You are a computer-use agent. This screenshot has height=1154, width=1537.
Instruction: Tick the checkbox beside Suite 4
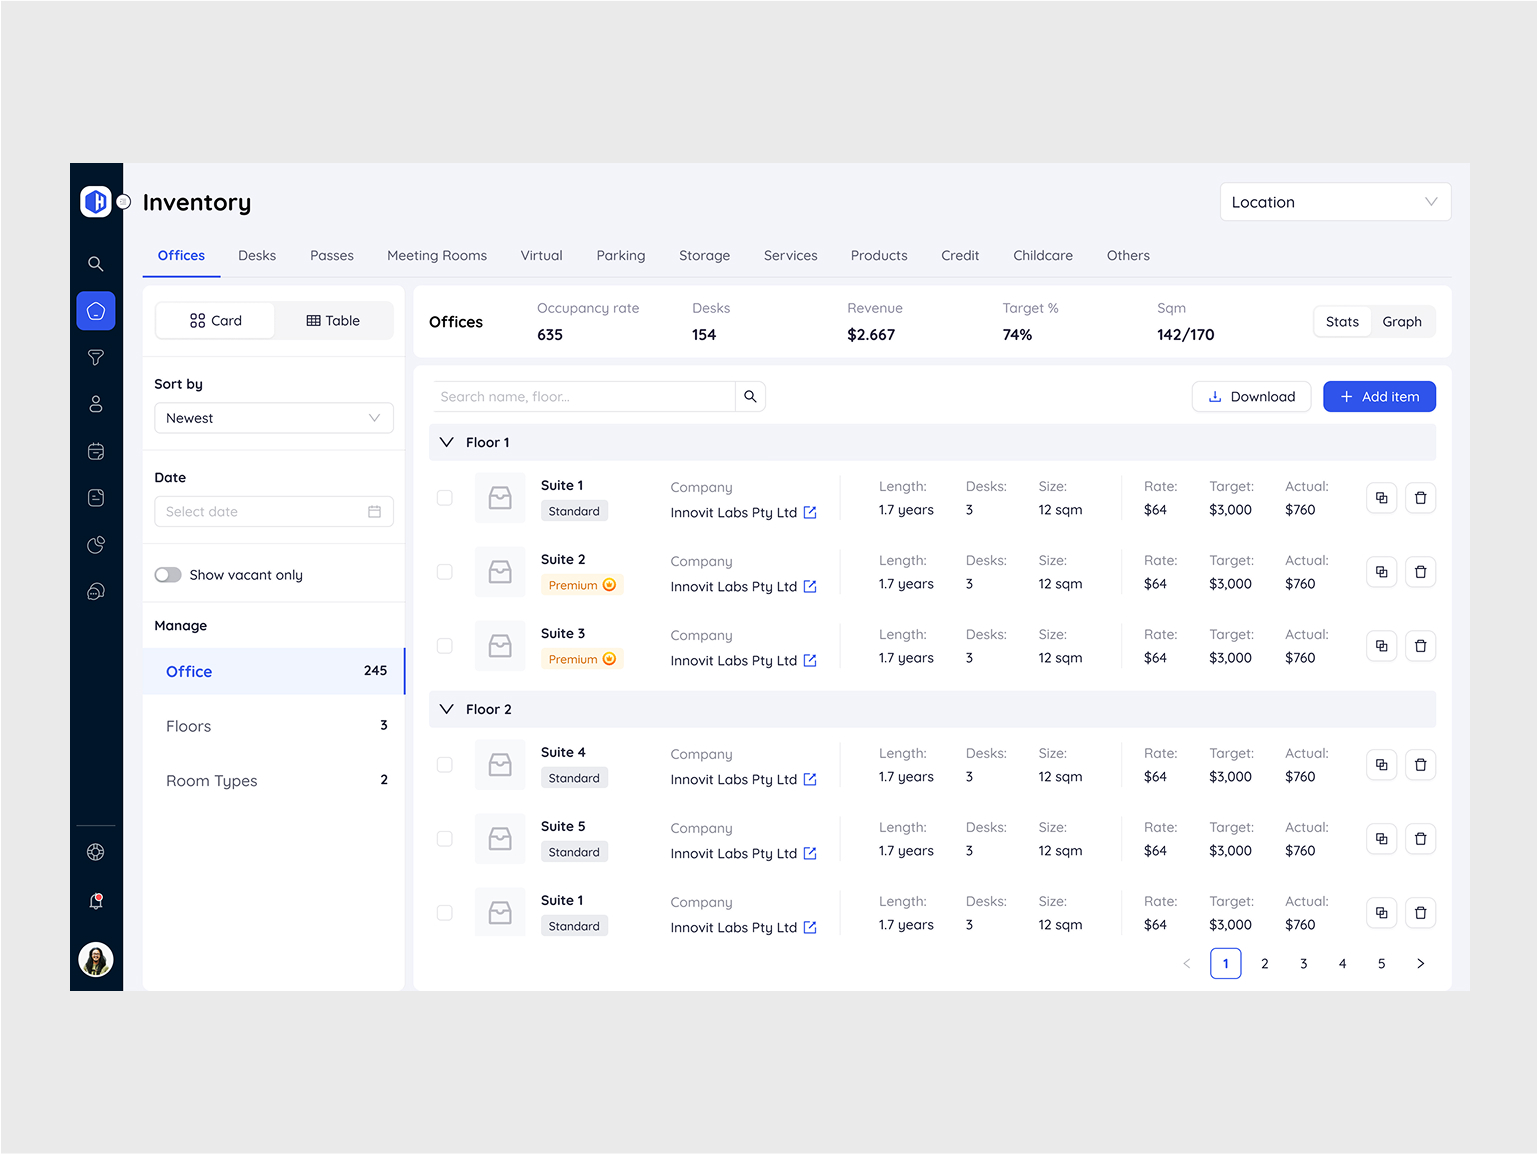point(444,764)
